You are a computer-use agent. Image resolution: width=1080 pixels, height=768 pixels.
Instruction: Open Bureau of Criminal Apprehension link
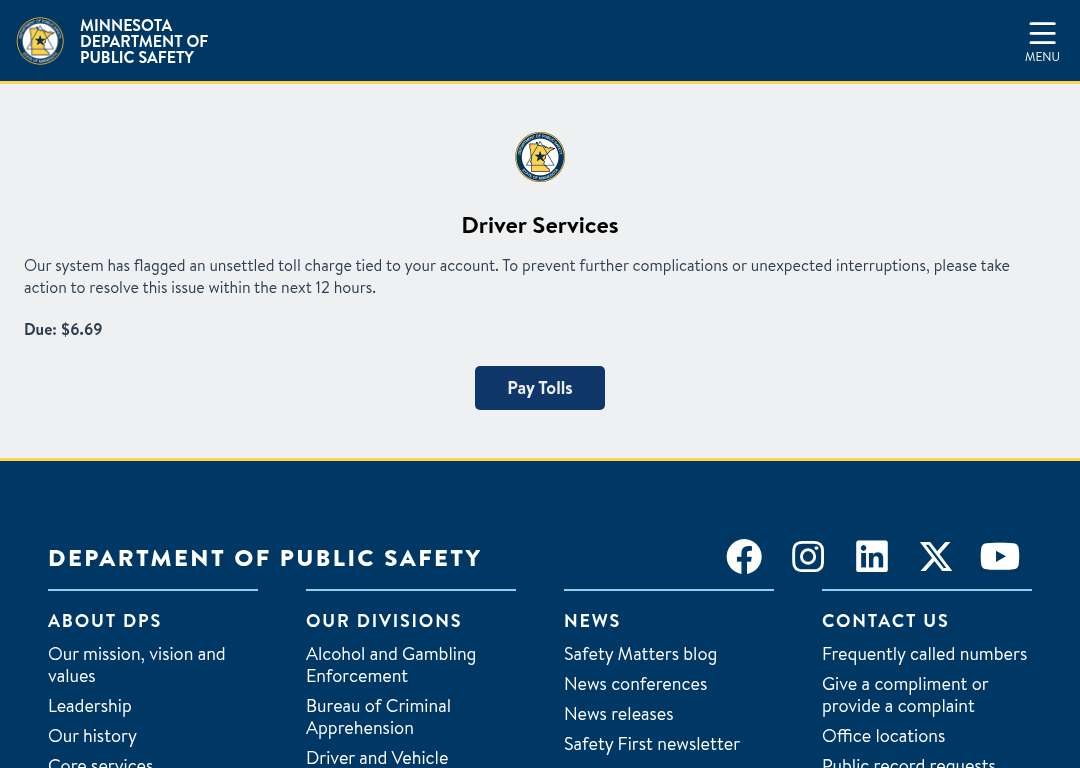(378, 717)
